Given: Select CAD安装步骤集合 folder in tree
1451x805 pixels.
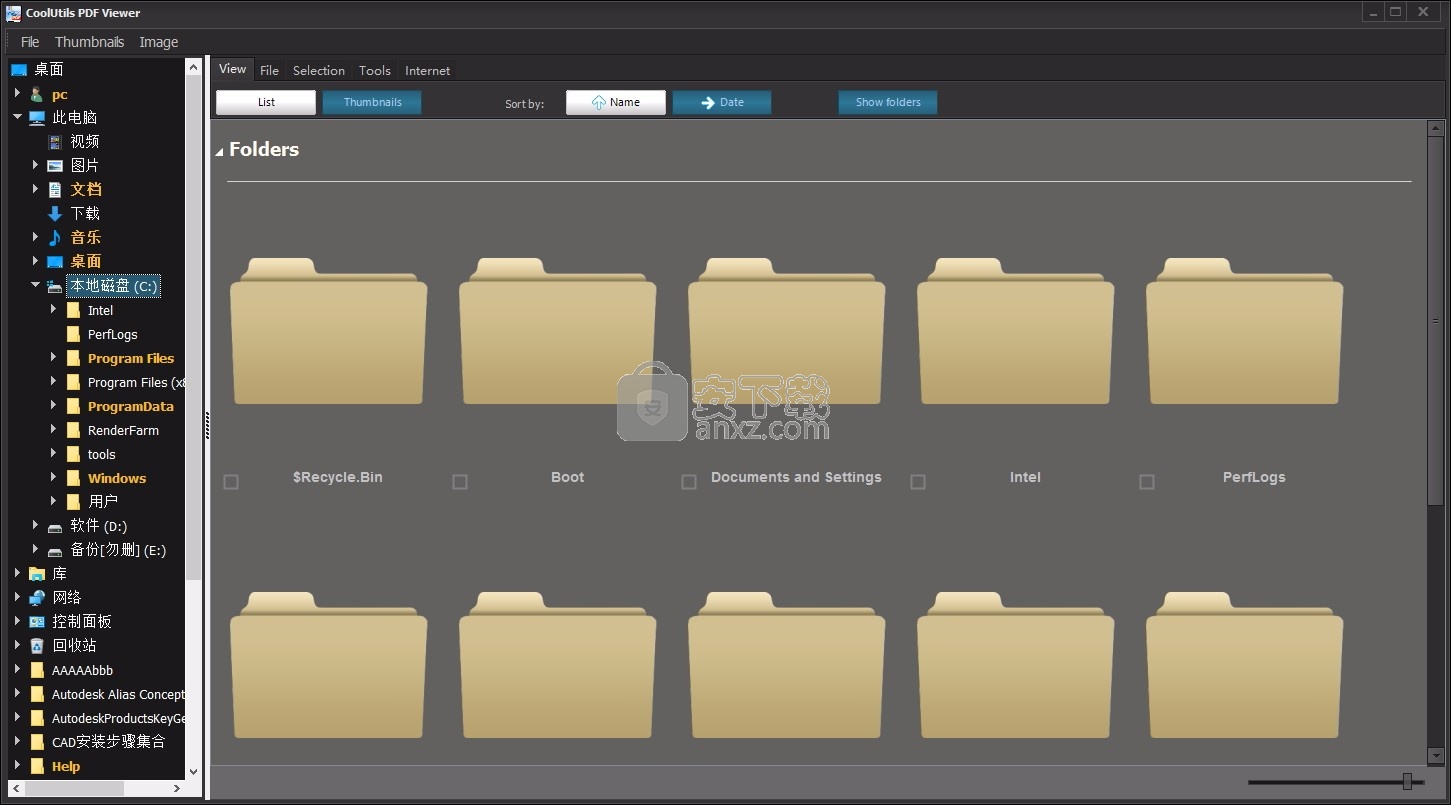Looking at the screenshot, I should click(x=109, y=742).
